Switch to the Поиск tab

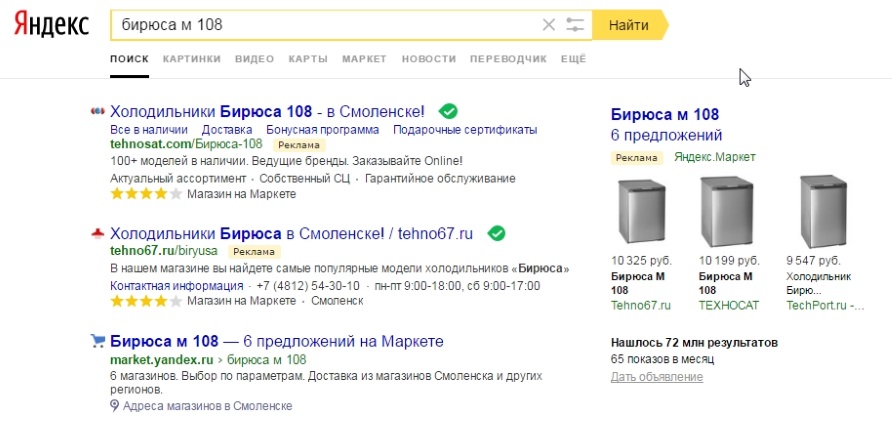point(130,59)
